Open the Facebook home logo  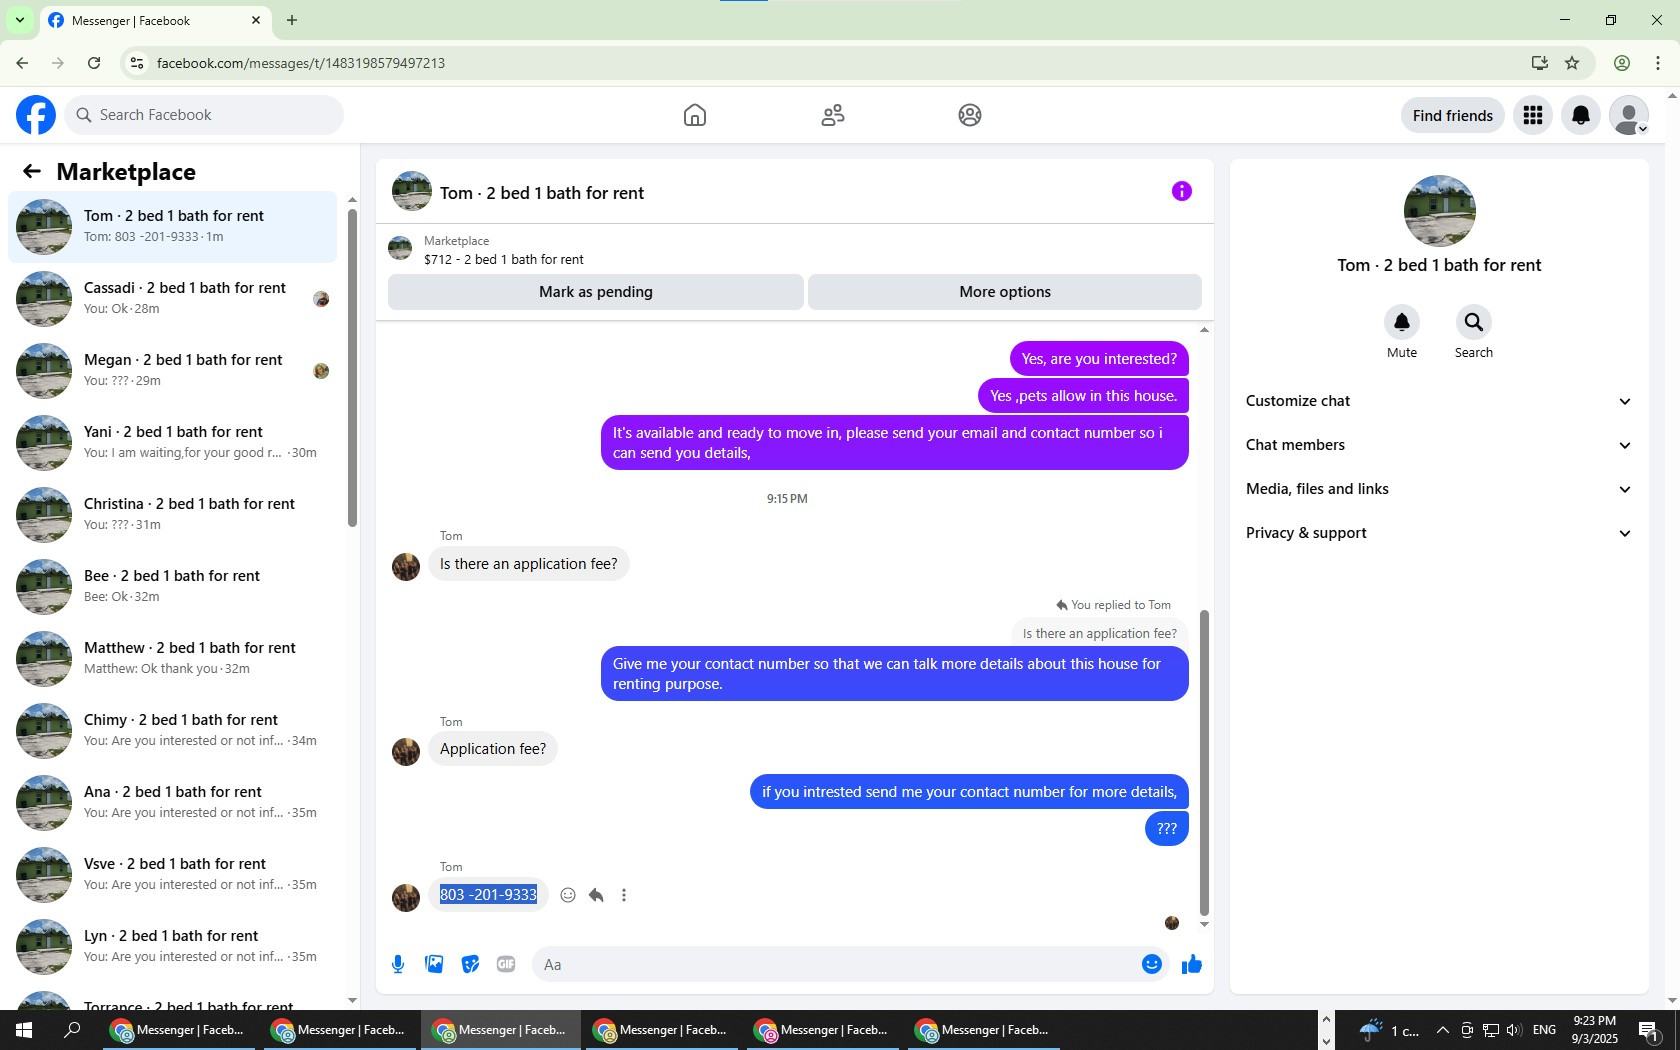(36, 115)
